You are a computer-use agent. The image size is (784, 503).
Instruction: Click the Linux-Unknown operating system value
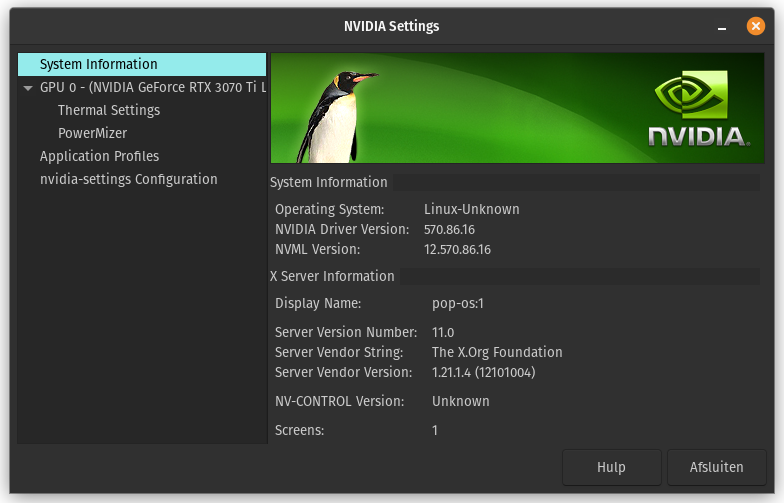[472, 209]
